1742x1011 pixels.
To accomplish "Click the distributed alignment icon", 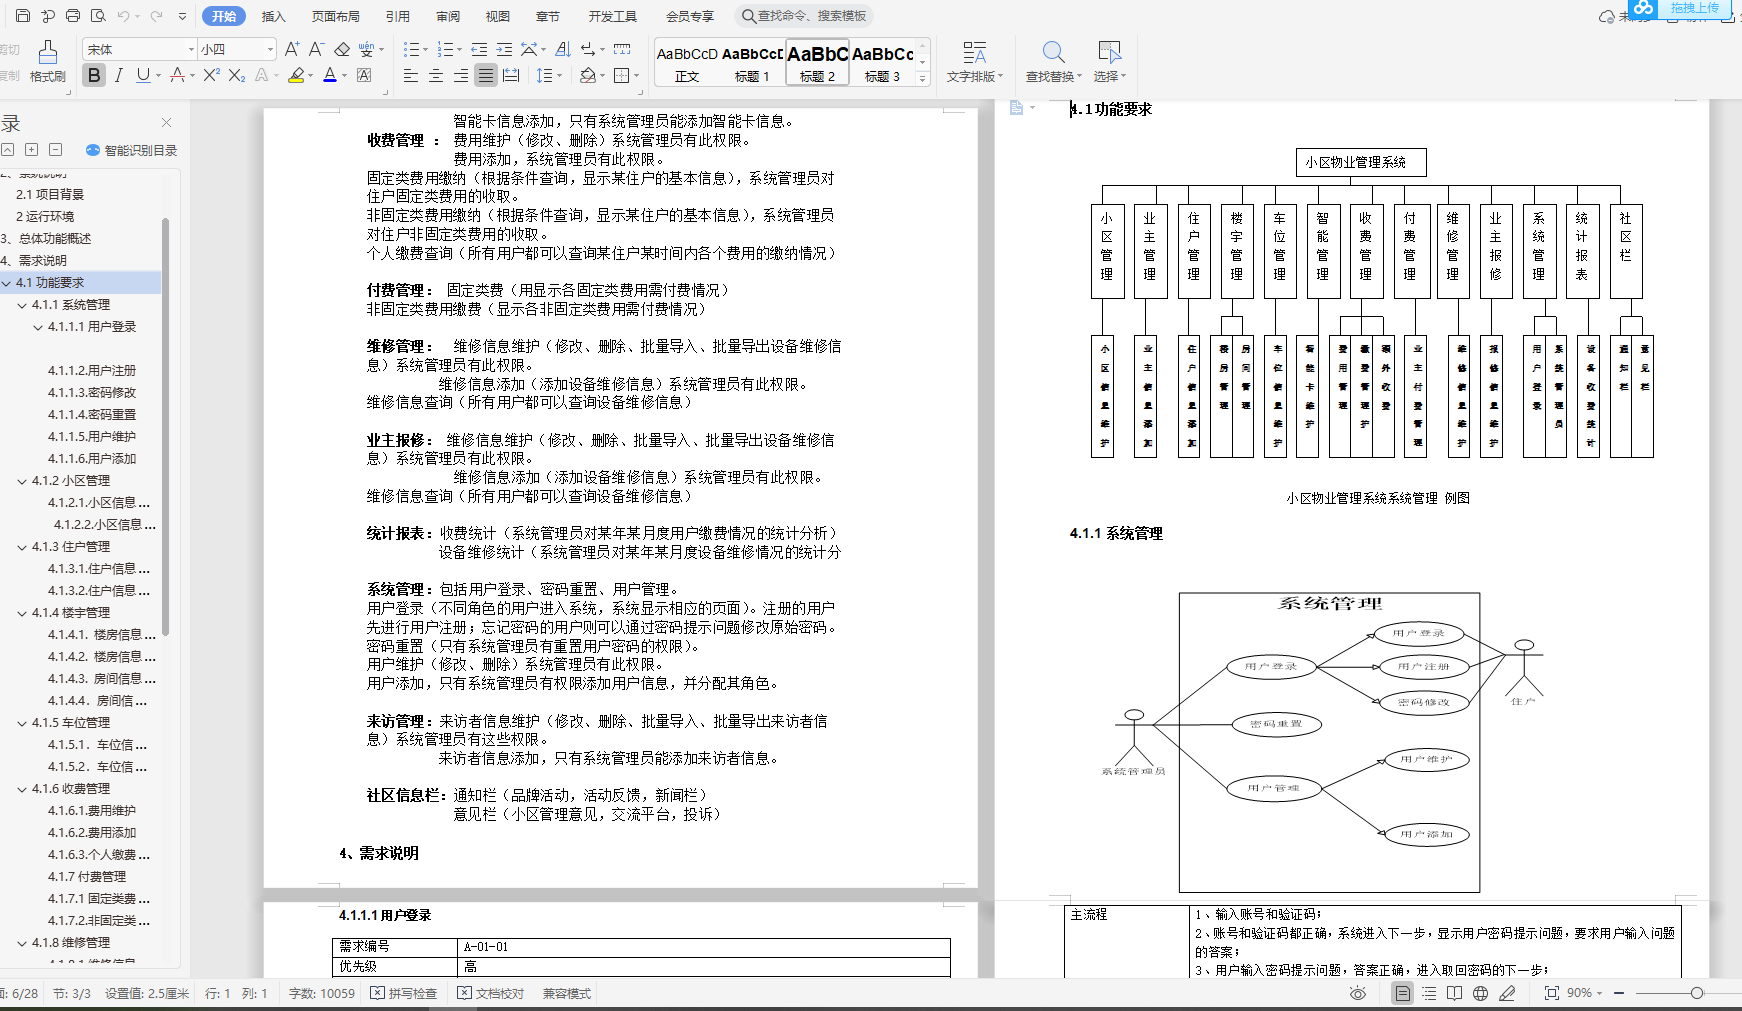I will click(511, 75).
